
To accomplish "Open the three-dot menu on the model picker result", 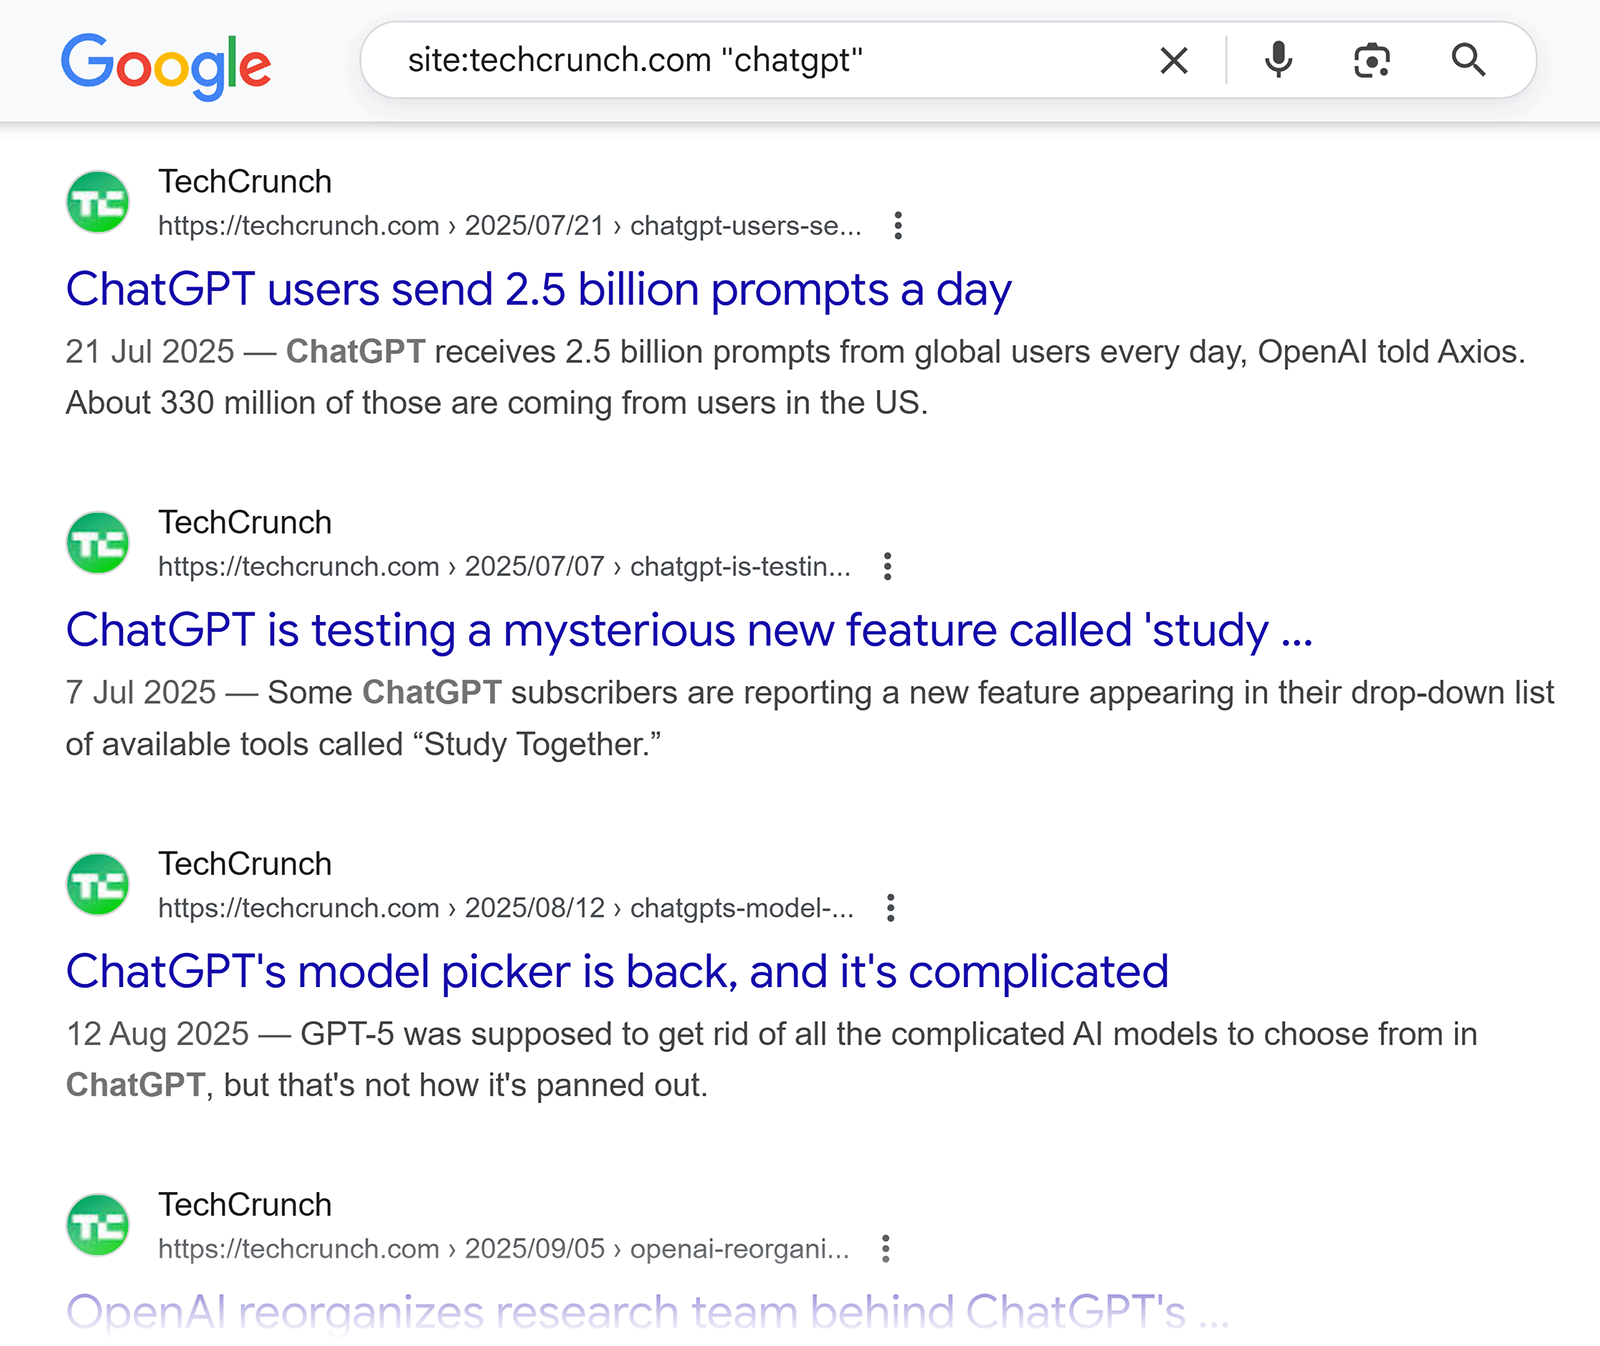I will pyautogui.click(x=889, y=908).
